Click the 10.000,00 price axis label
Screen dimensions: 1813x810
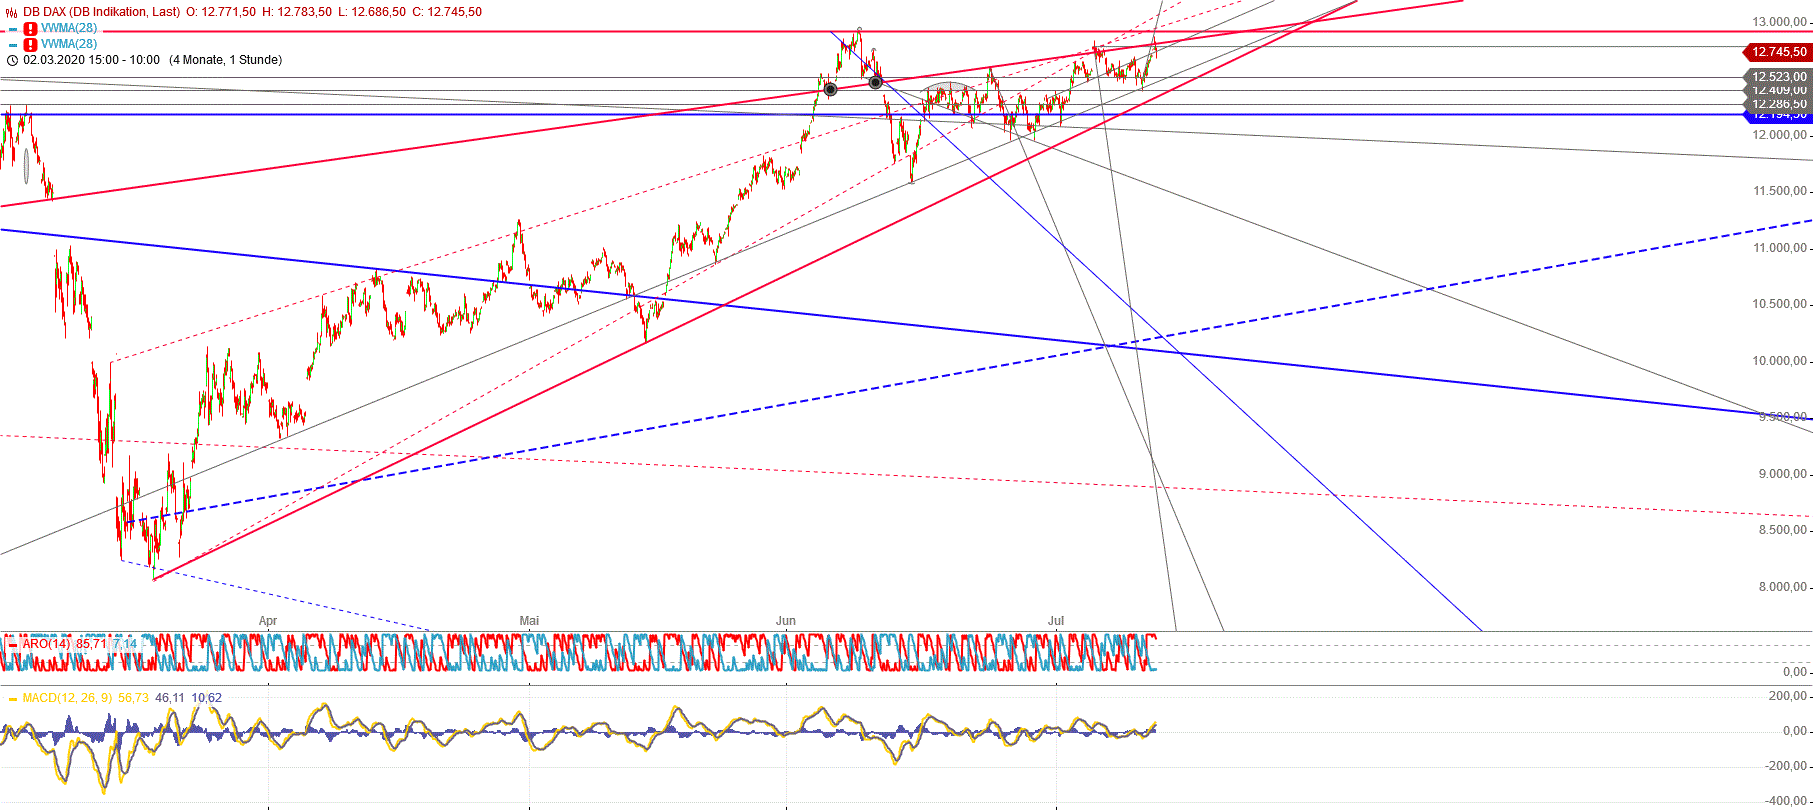pos(1779,361)
